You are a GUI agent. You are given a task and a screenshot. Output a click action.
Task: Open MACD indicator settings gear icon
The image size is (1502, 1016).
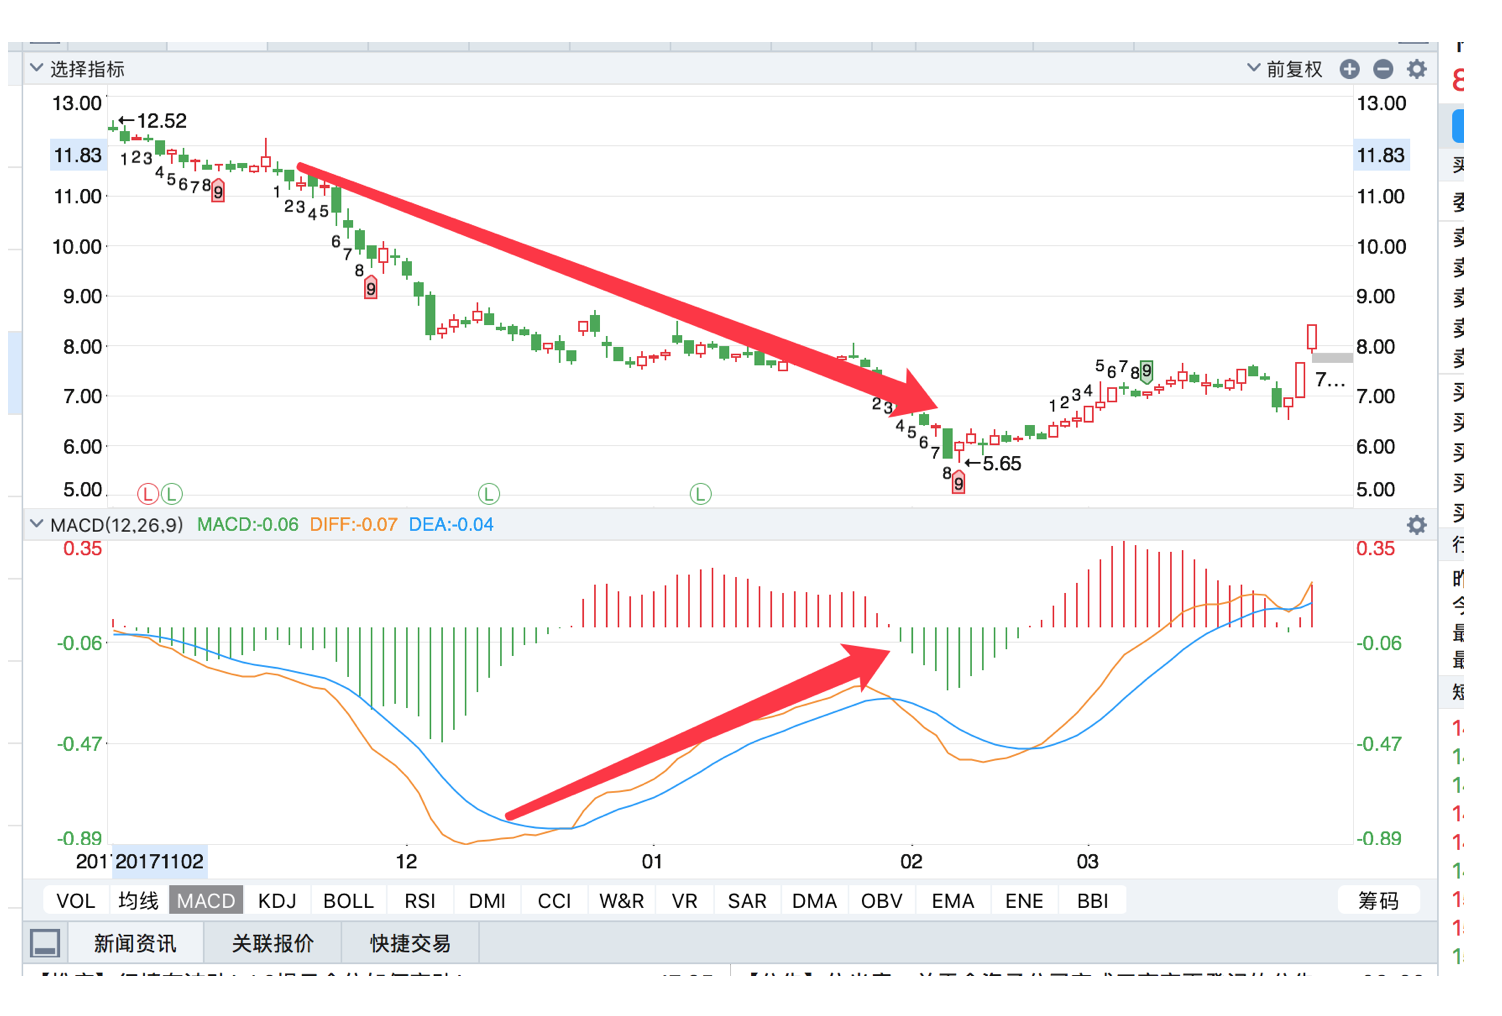tap(1417, 524)
